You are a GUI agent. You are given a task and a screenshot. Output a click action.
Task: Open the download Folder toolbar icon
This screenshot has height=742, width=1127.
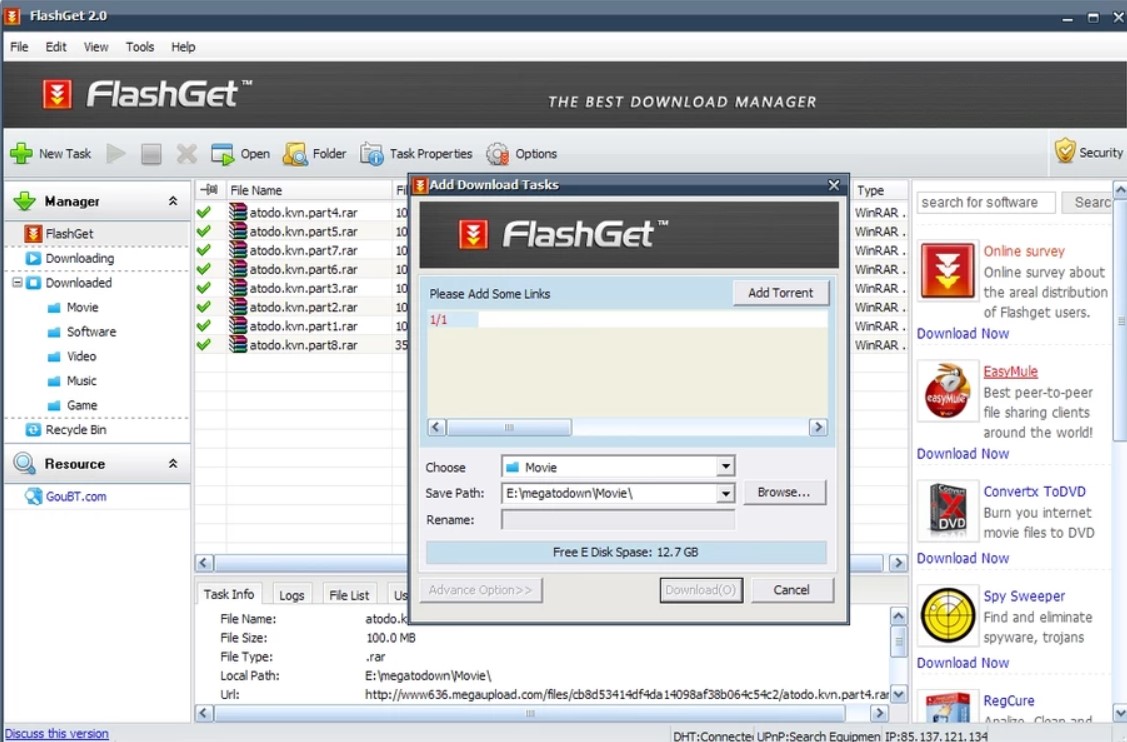295,153
